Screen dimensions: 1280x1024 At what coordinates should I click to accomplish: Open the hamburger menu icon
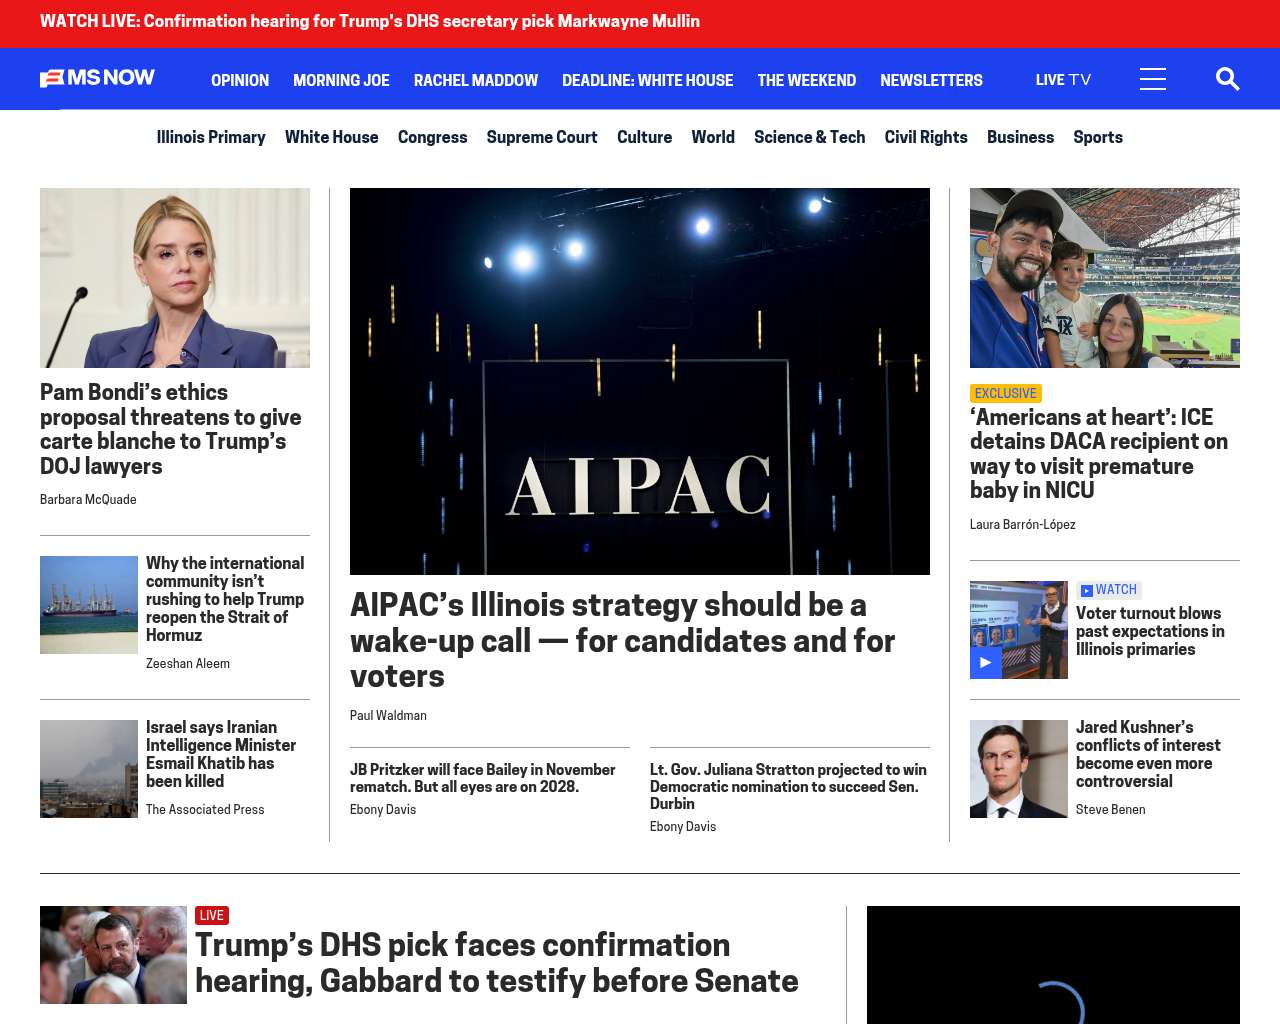(1152, 79)
